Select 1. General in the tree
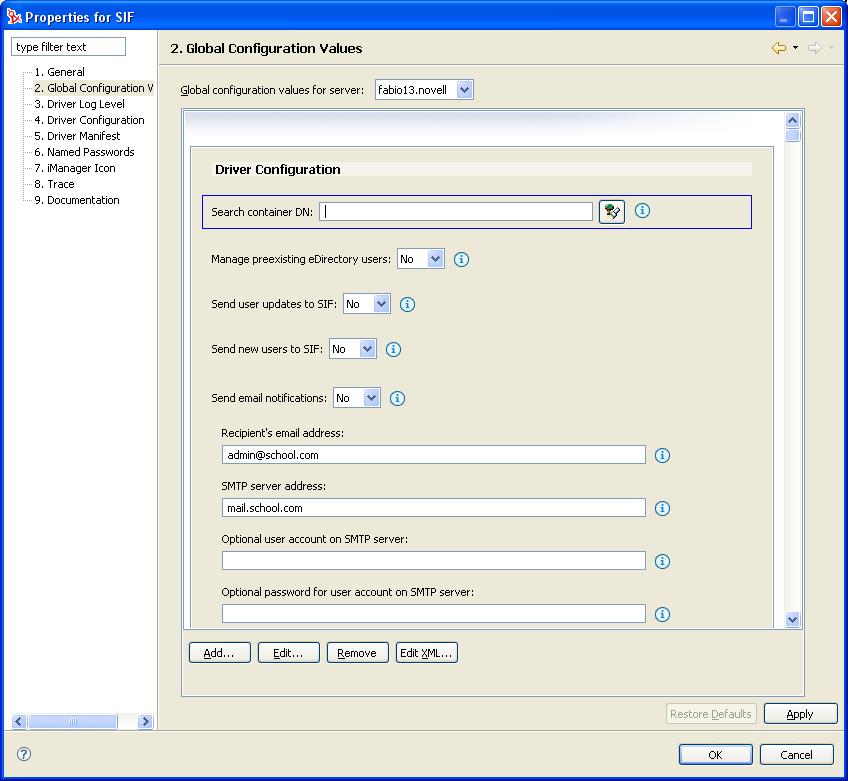Screen dimensions: 848x781 click(59, 72)
